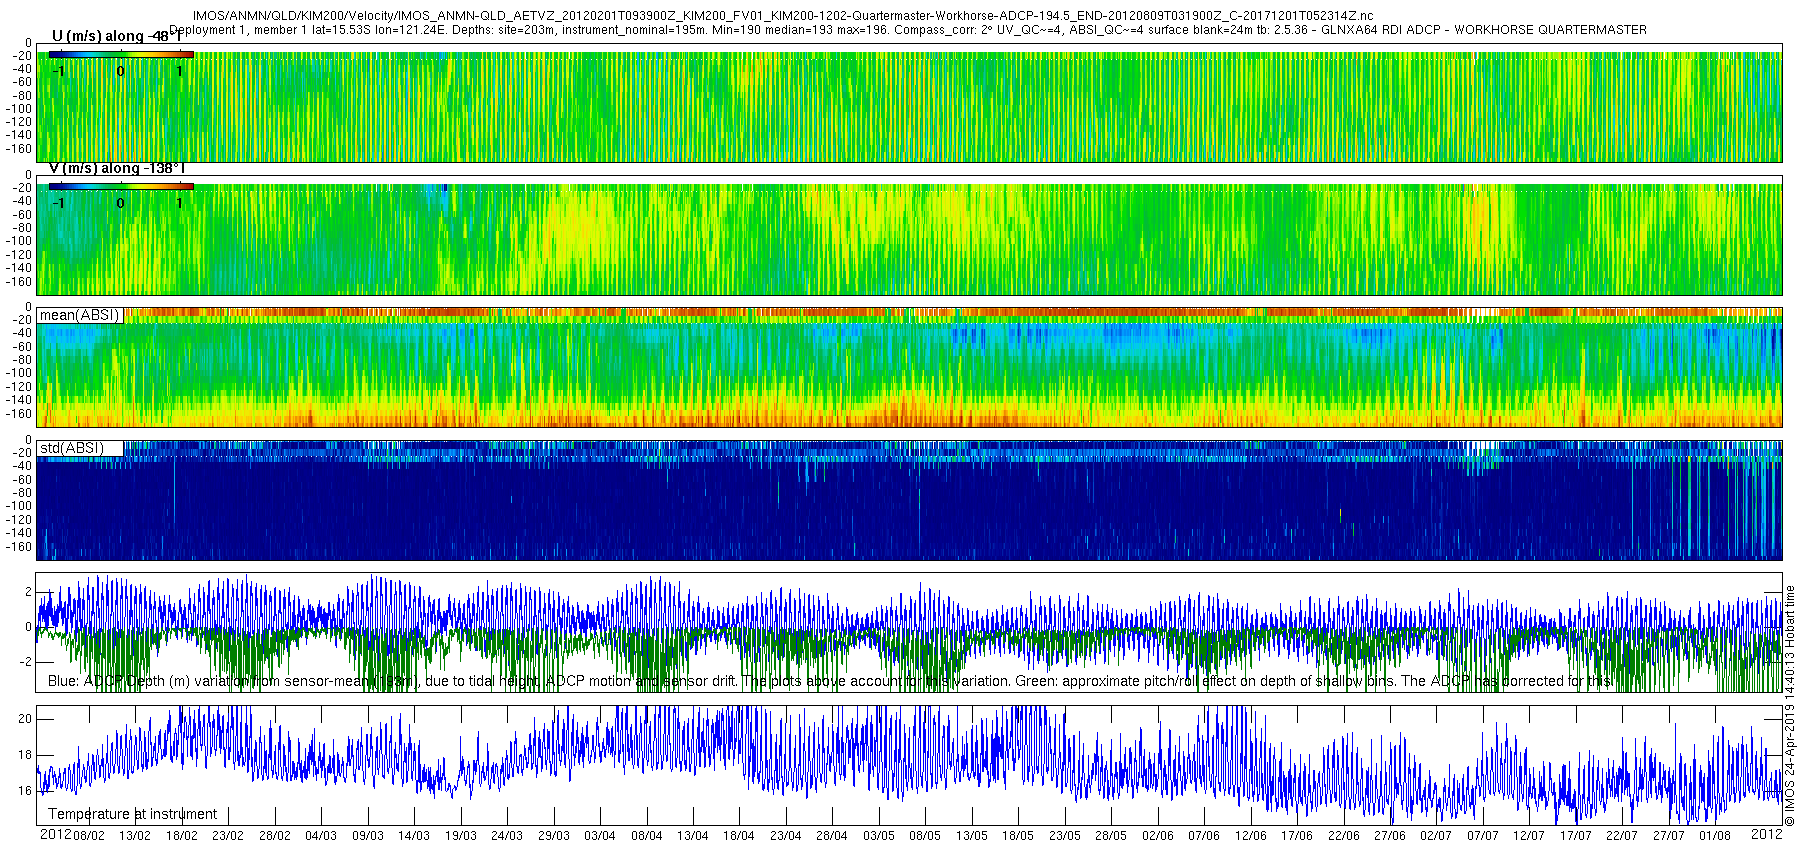
Task: Click the '-2' tick on ADCP depth variation axis
Action: coord(26,662)
